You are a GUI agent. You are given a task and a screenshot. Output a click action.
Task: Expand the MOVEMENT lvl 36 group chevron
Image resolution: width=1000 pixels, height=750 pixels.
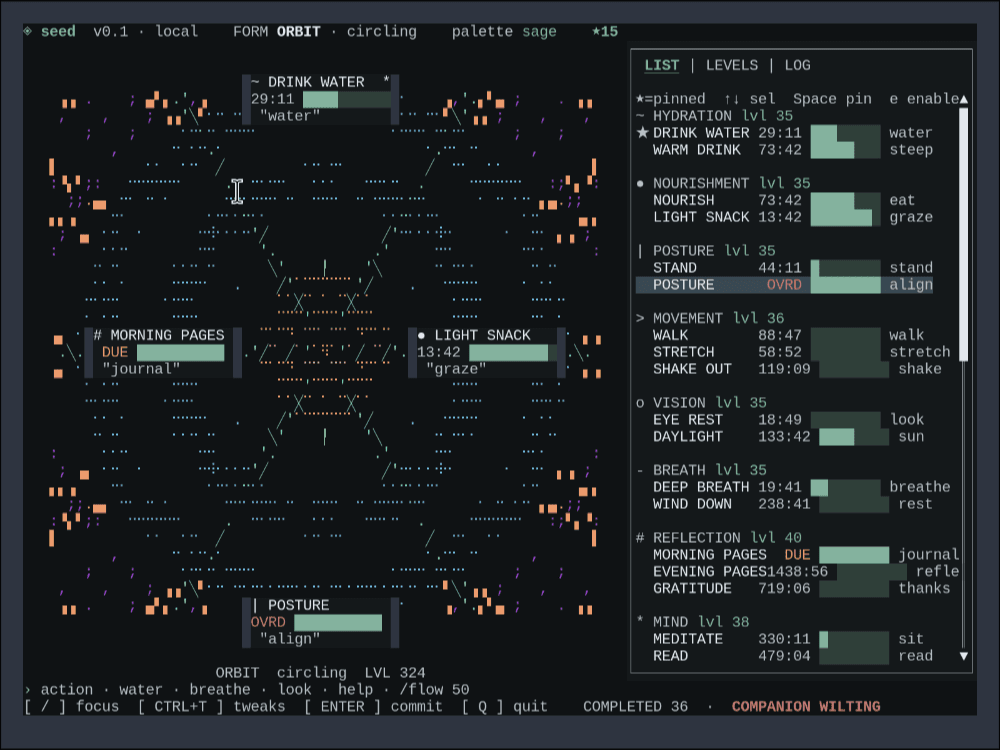click(640, 318)
